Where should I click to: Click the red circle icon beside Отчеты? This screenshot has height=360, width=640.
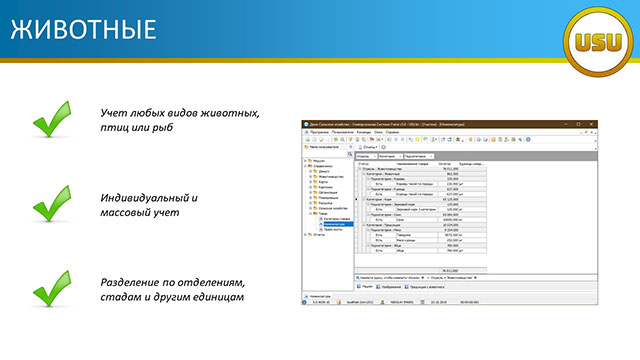(x=383, y=147)
